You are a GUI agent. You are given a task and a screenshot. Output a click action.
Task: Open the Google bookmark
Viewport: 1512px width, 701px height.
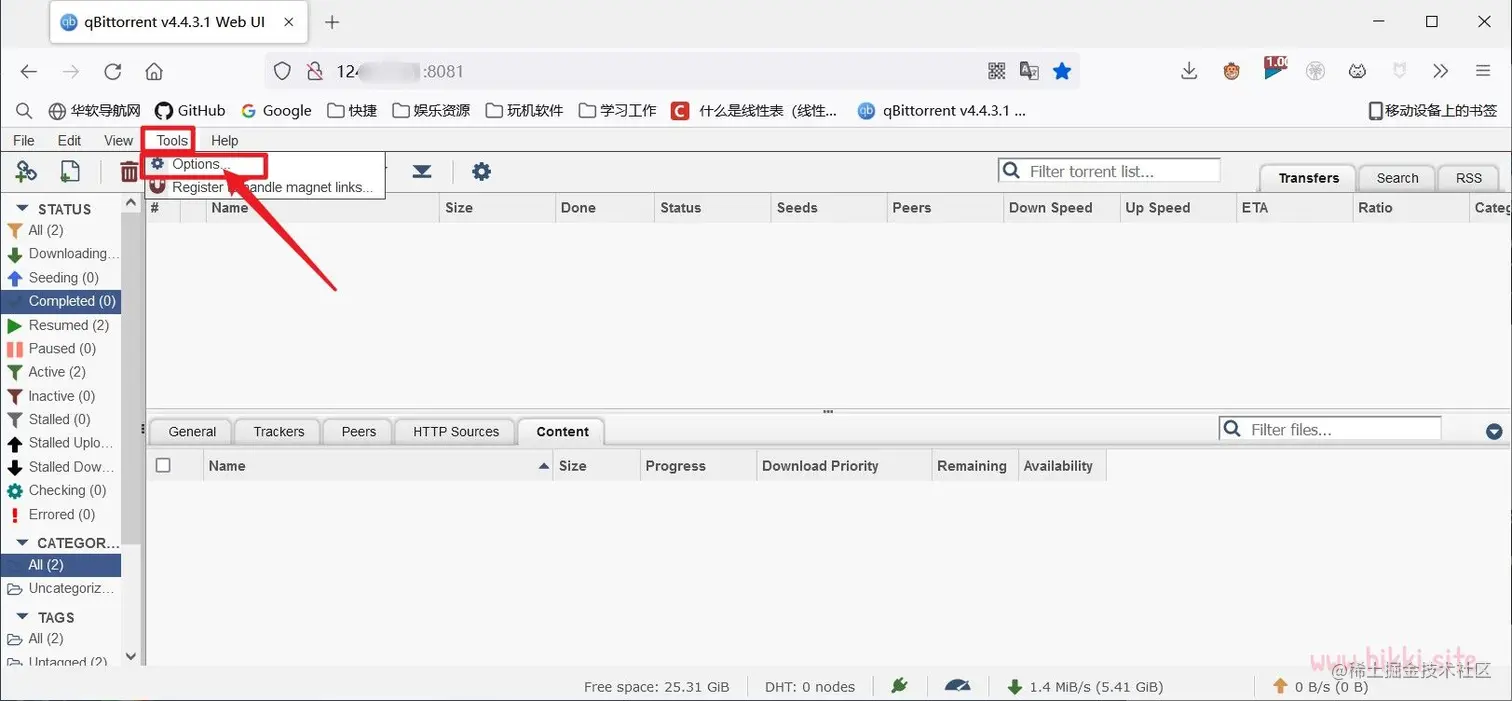click(276, 110)
